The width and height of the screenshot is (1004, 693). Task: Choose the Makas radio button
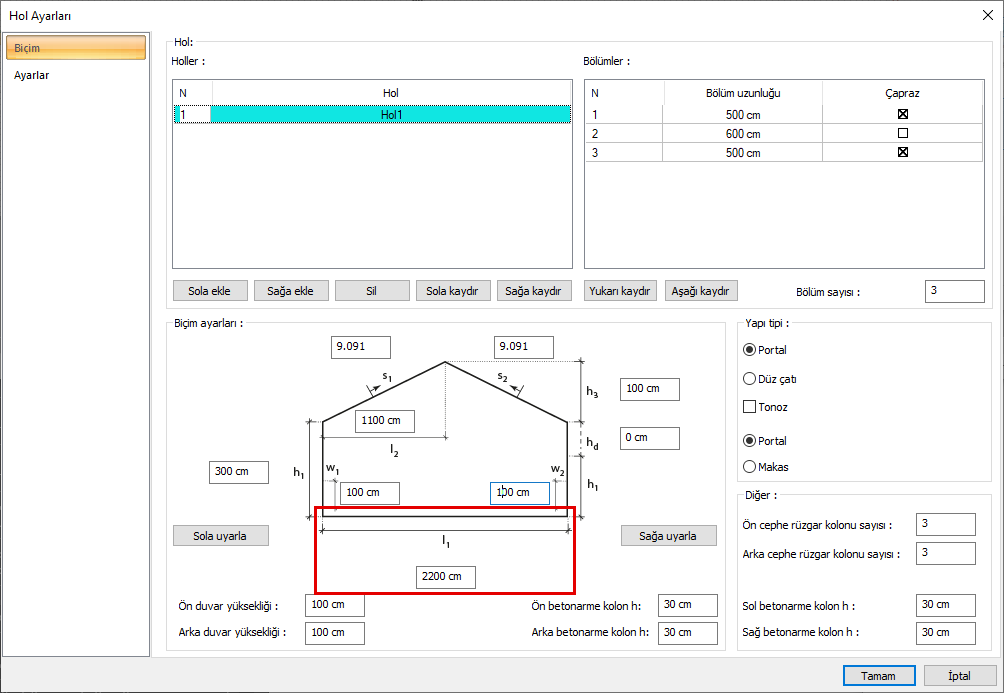(749, 466)
